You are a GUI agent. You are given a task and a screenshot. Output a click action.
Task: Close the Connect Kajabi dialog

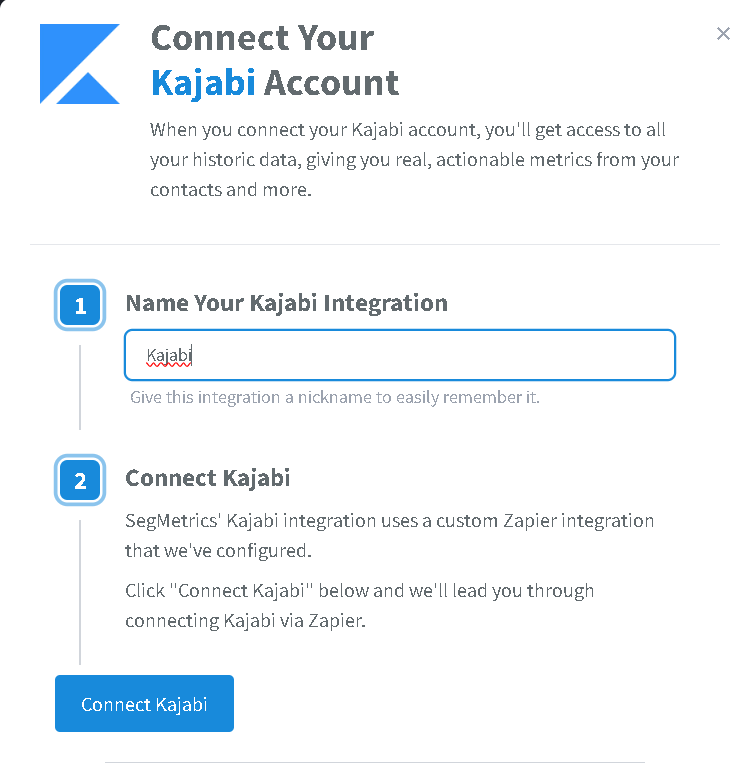tap(723, 34)
